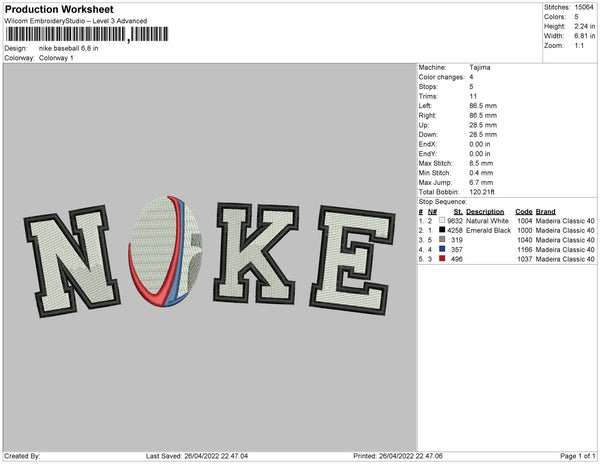Viewport: 600px width, 464px height.
Task: Click the barcode in the header
Action: point(87,34)
